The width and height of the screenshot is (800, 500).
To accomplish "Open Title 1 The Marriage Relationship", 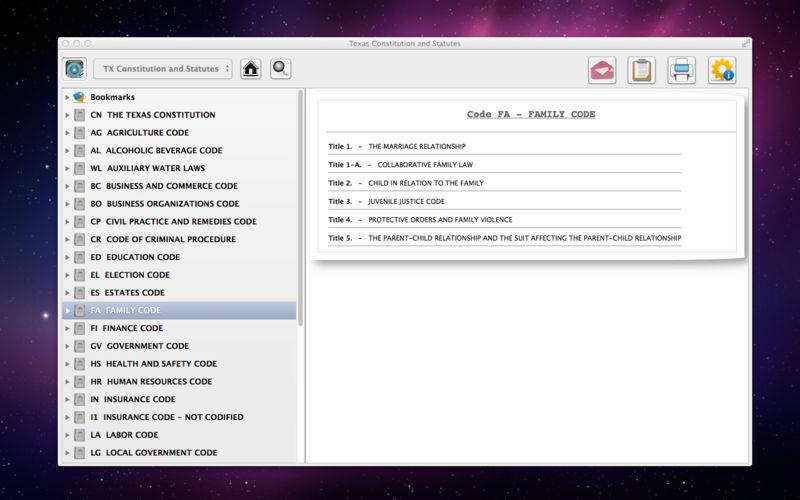I will pyautogui.click(x=416, y=147).
